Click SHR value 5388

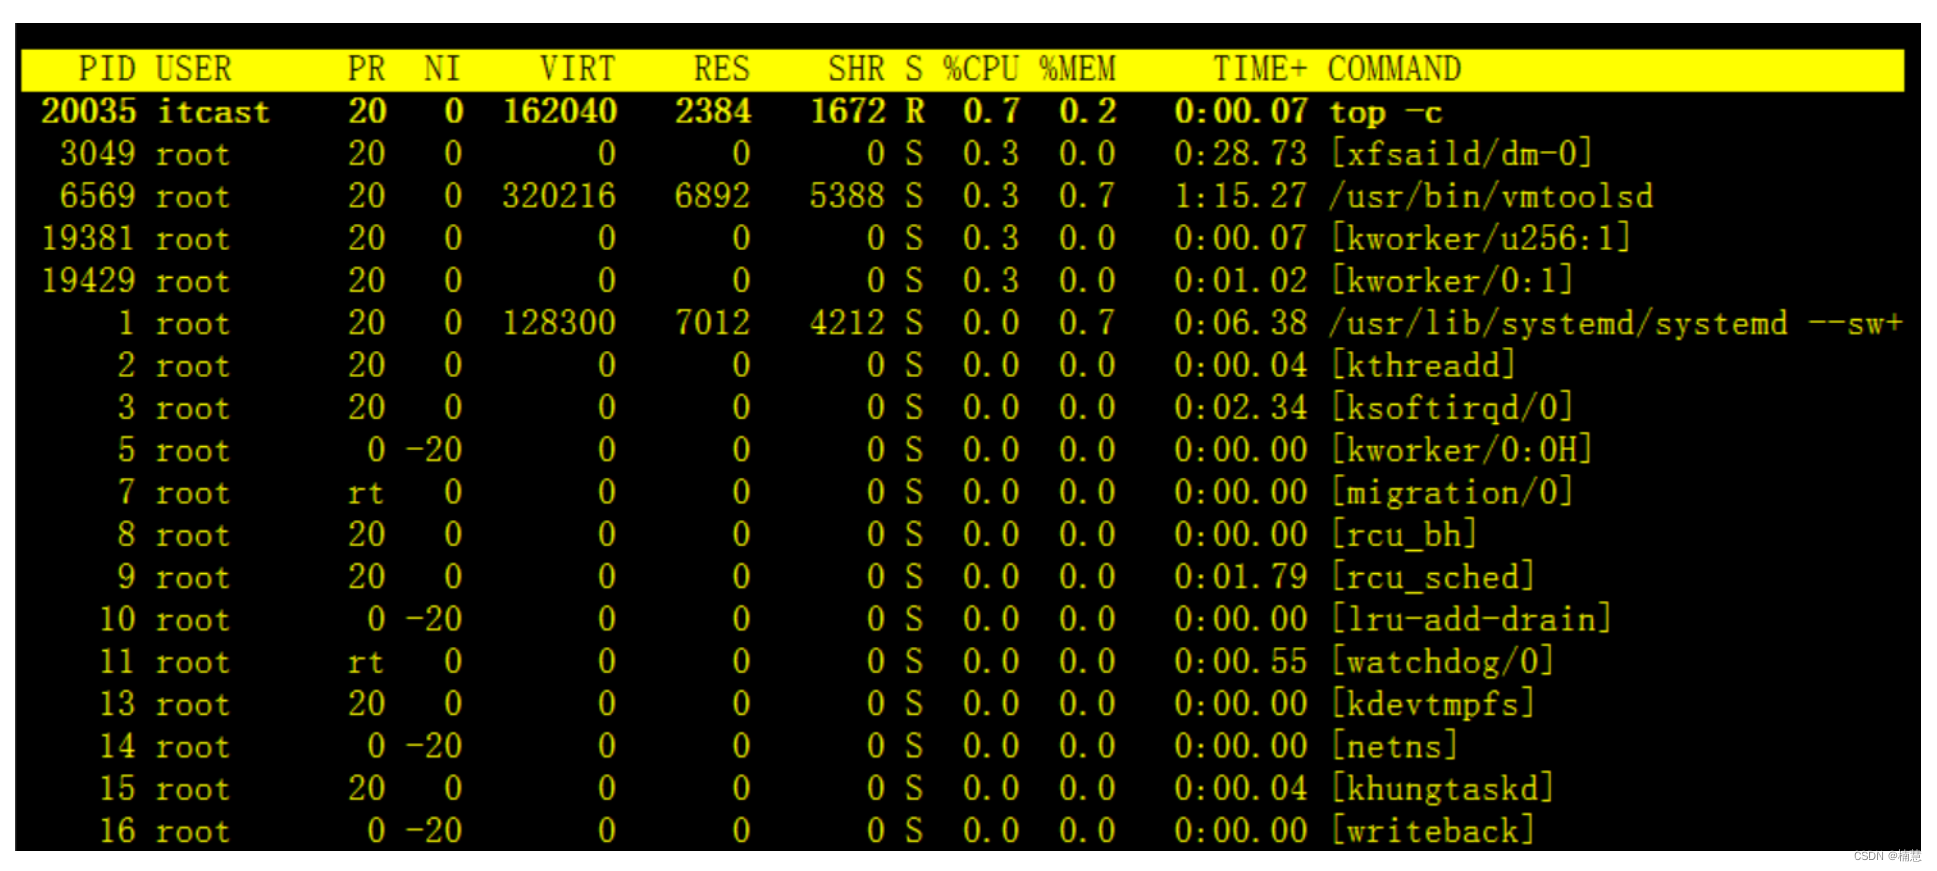click(x=847, y=196)
